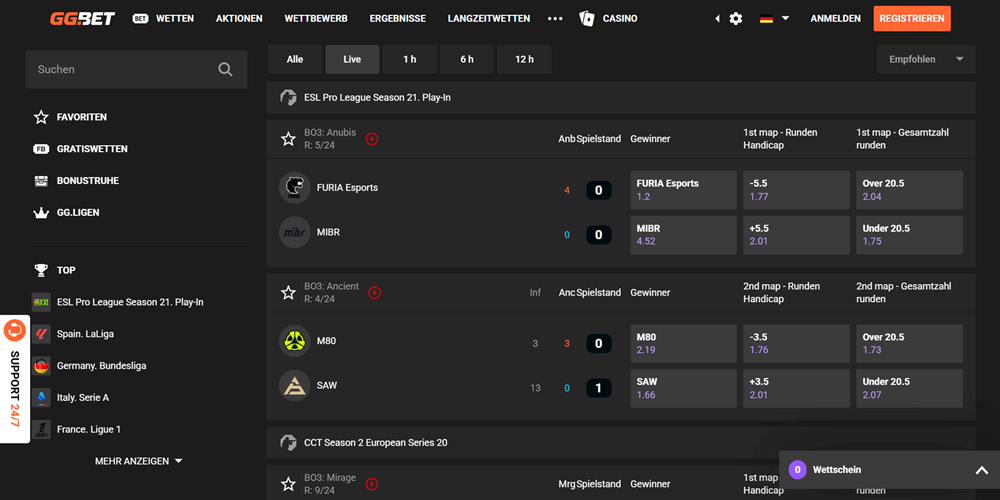Click the Gratiswetten FB icon
This screenshot has width=1000, height=500.
(x=41, y=149)
